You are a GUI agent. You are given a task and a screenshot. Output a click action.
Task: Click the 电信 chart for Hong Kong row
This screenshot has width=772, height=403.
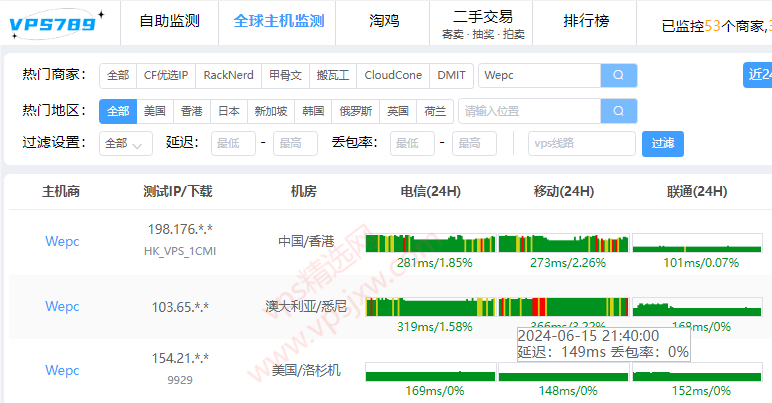coord(430,243)
